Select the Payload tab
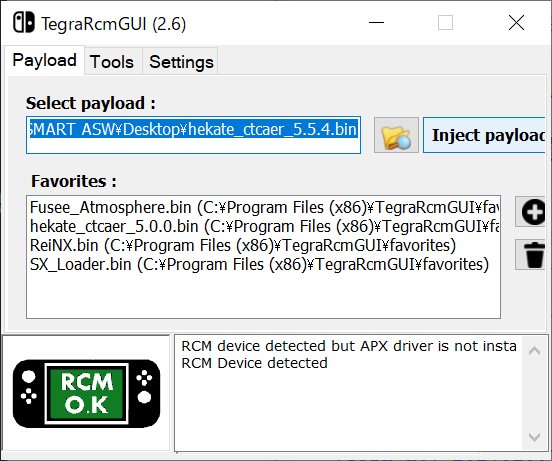The image size is (552, 461). (45, 60)
